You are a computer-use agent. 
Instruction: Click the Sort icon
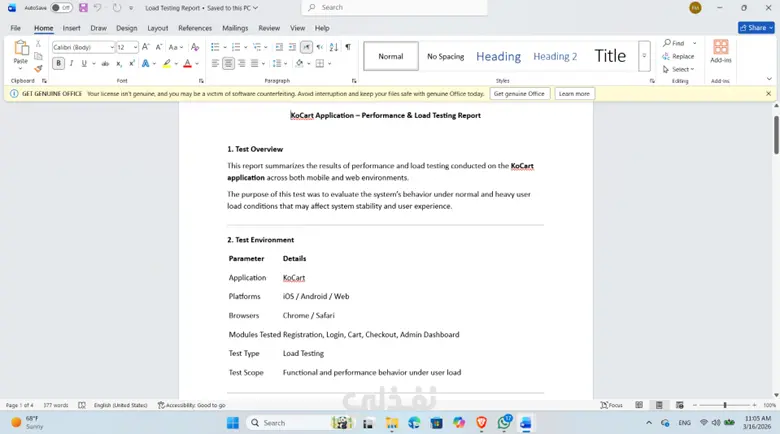[334, 47]
